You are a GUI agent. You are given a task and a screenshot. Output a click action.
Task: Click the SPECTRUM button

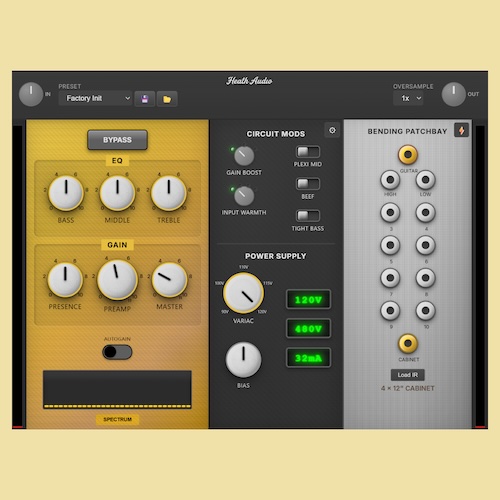117,419
